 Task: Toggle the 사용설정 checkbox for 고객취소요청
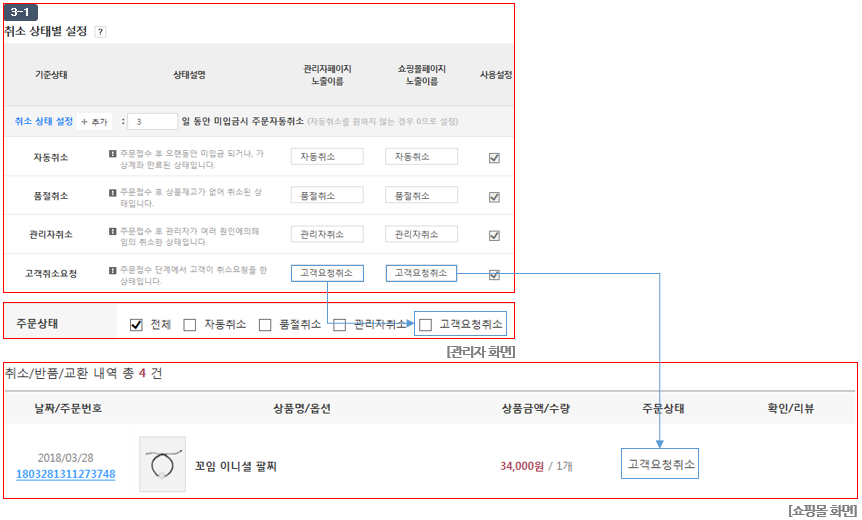pos(494,275)
